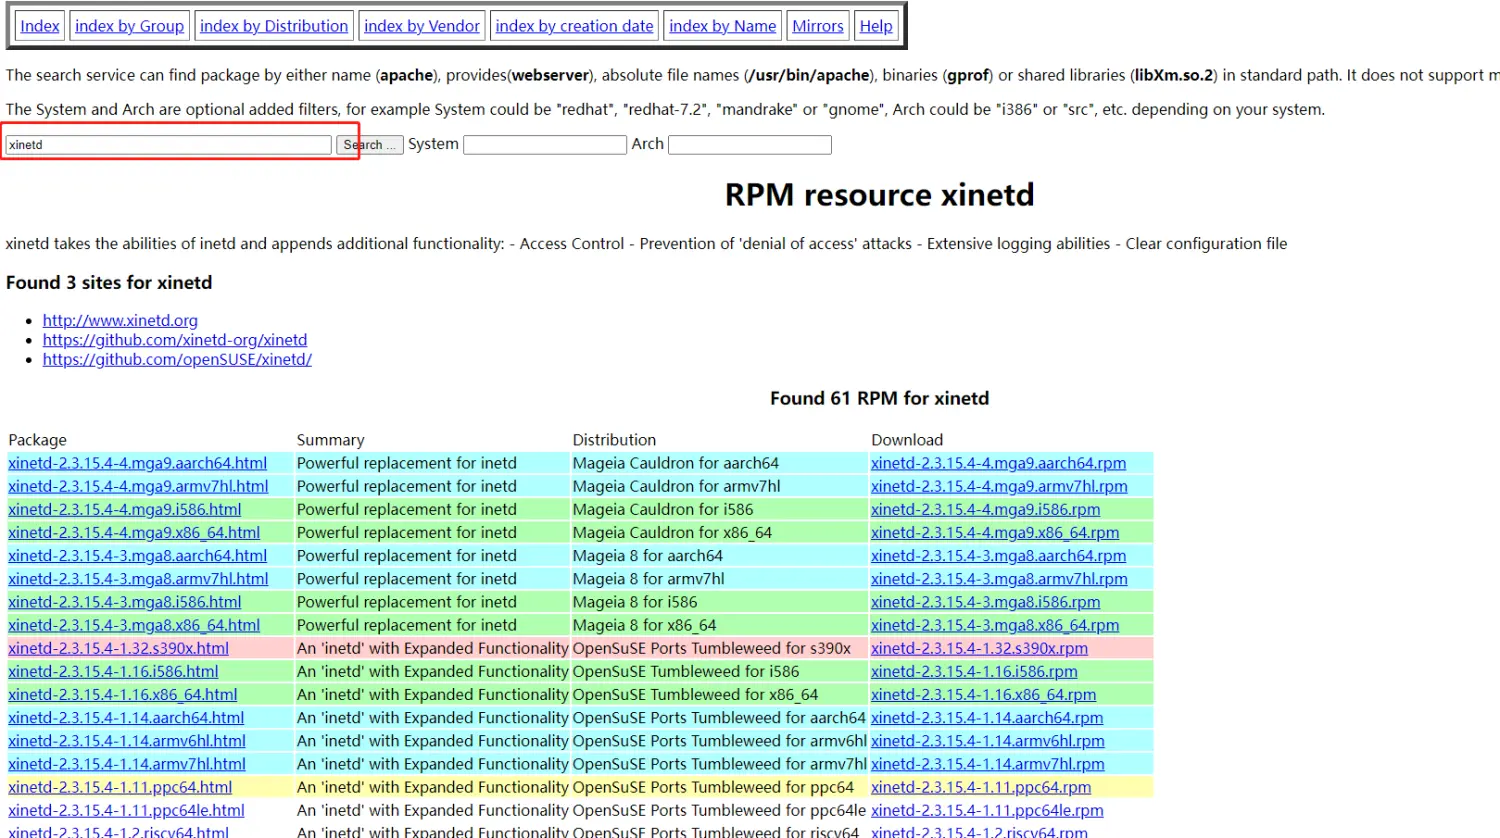Open xinetd-2.3.15.4-1.11.ppc64le.html package page
This screenshot has width=1500, height=838.
126,810
